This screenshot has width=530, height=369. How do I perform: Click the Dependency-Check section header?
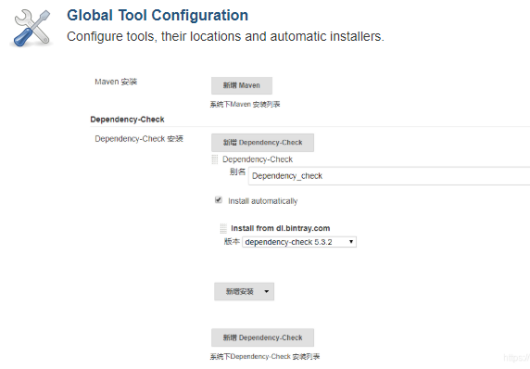[x=127, y=119]
